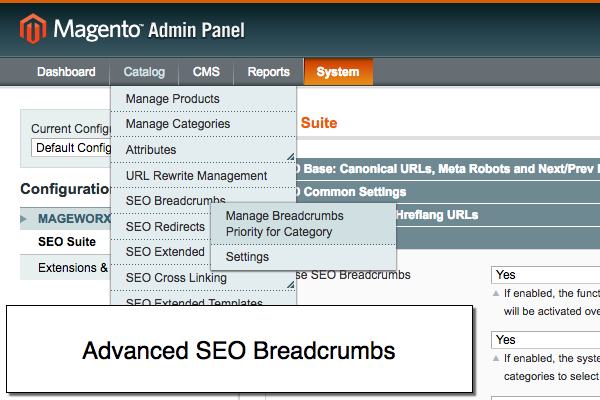
Task: Open the Dashboard menu
Action: coord(66,72)
